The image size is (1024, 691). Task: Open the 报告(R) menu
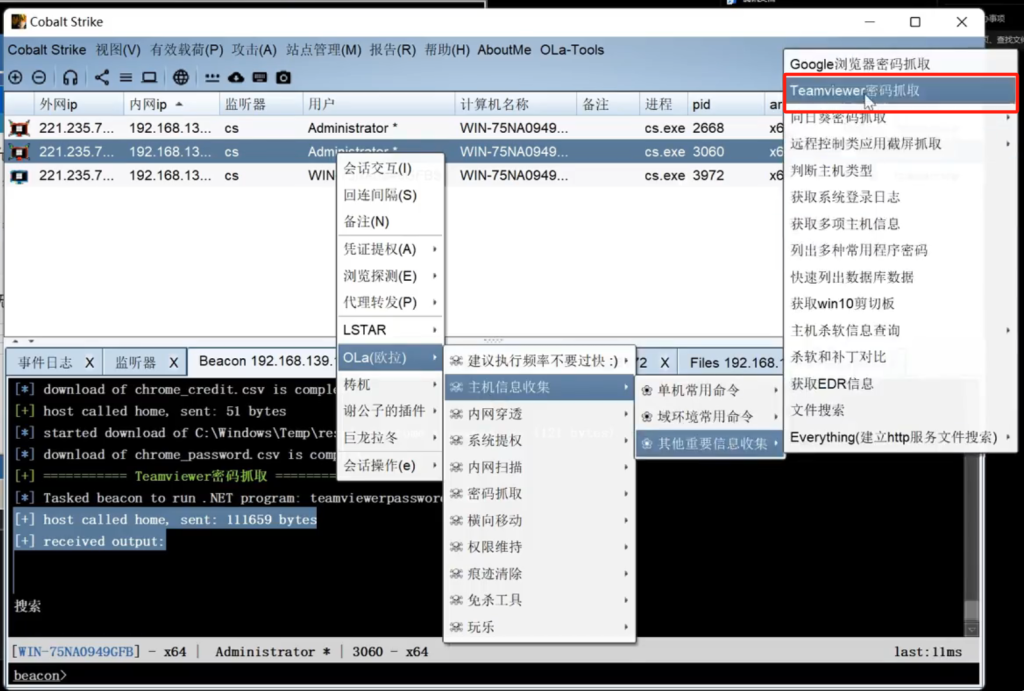392,50
